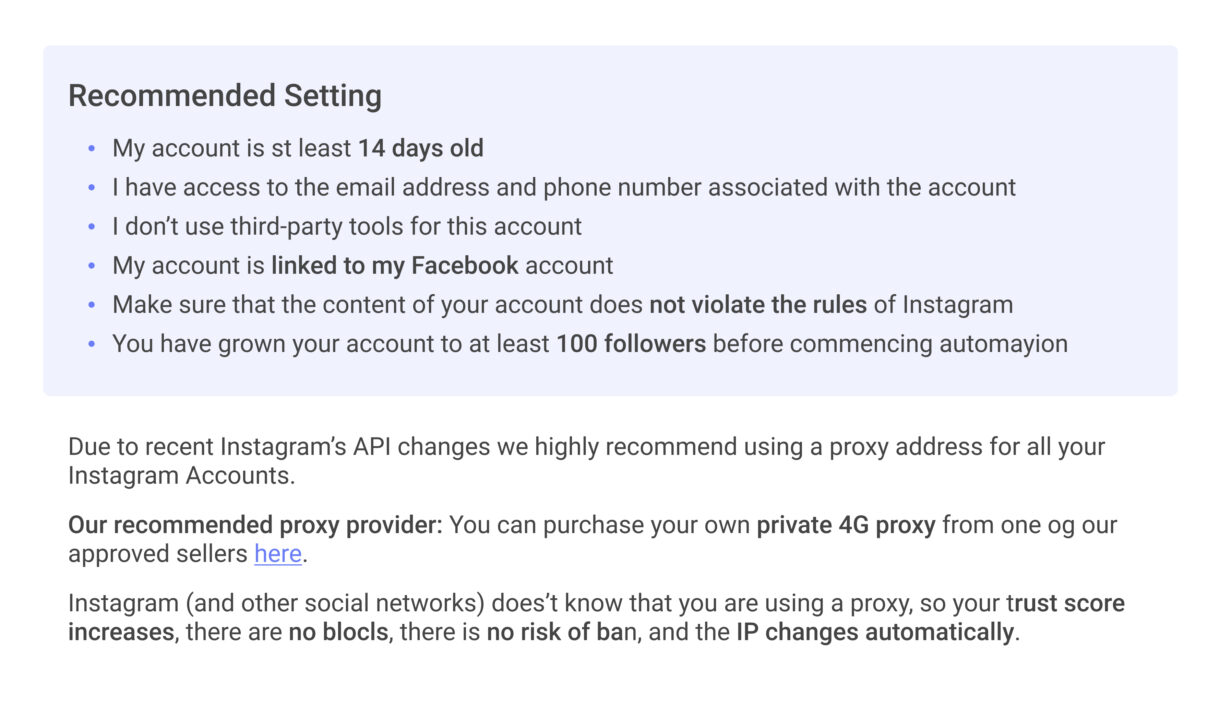Click the third-party tools bullet line
Image resolution: width=1220 pixels, height=706 pixels.
[x=346, y=226]
